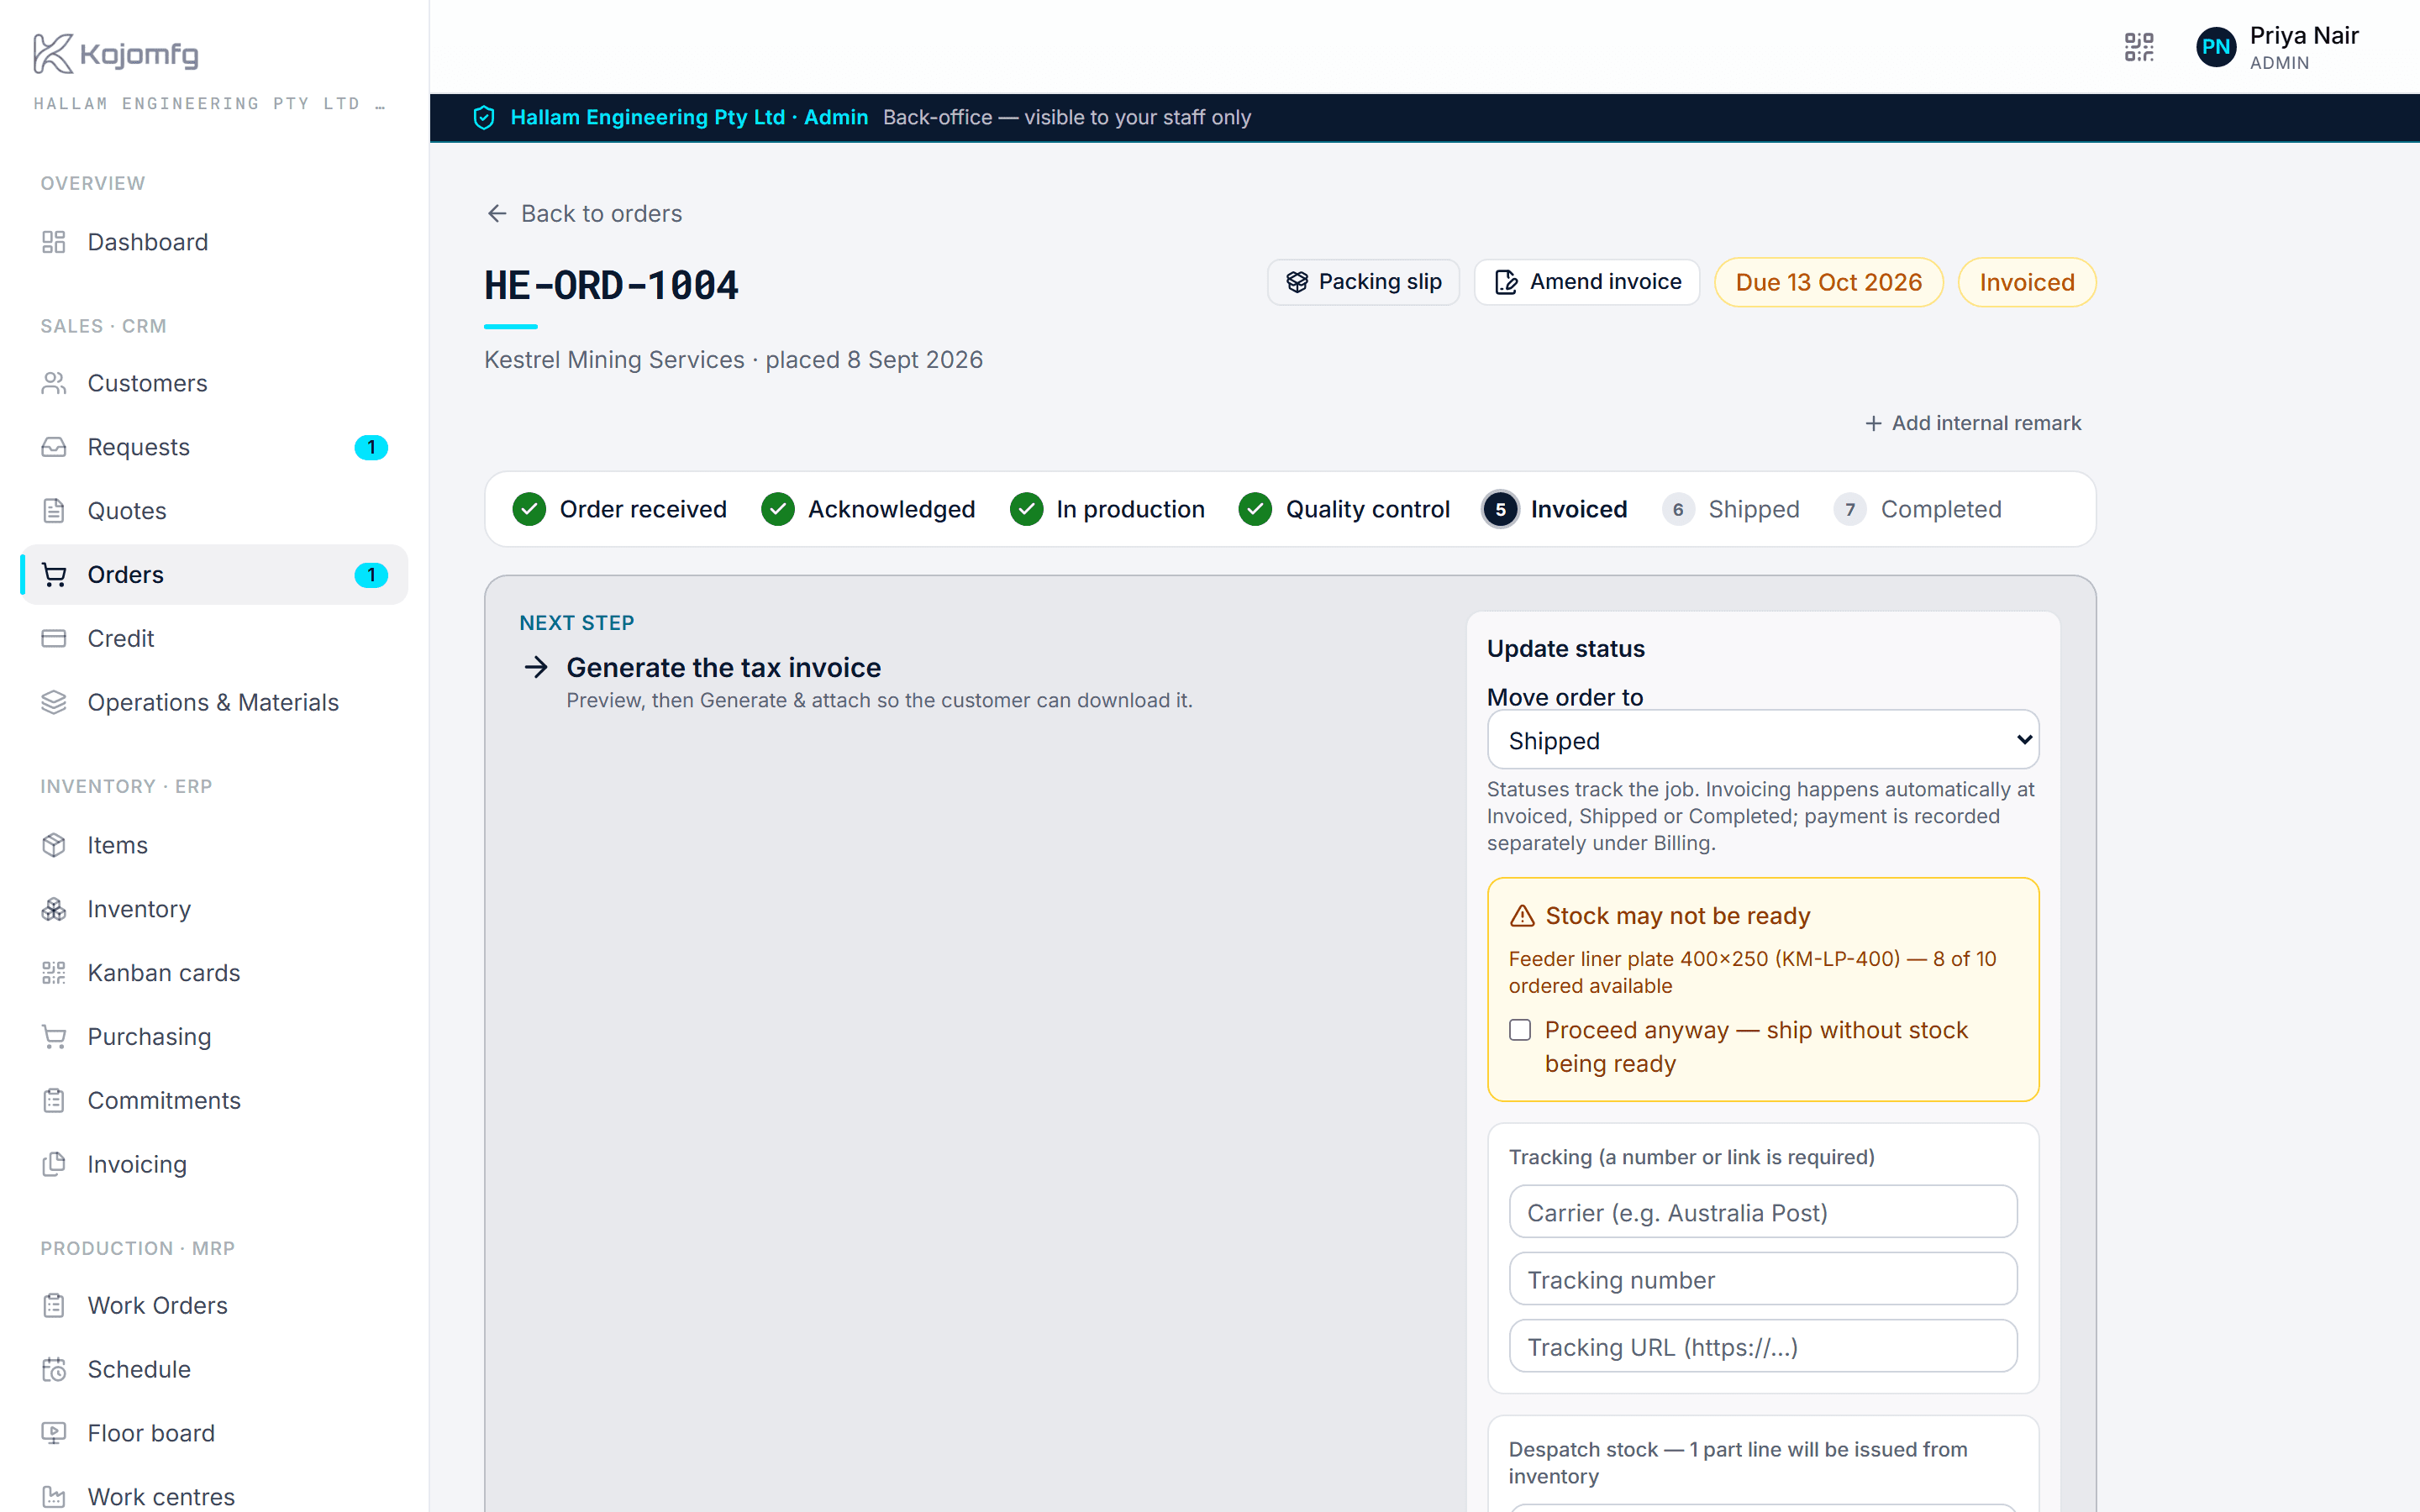Click the Quotes document icon
The image size is (2420, 1512).
(54, 511)
